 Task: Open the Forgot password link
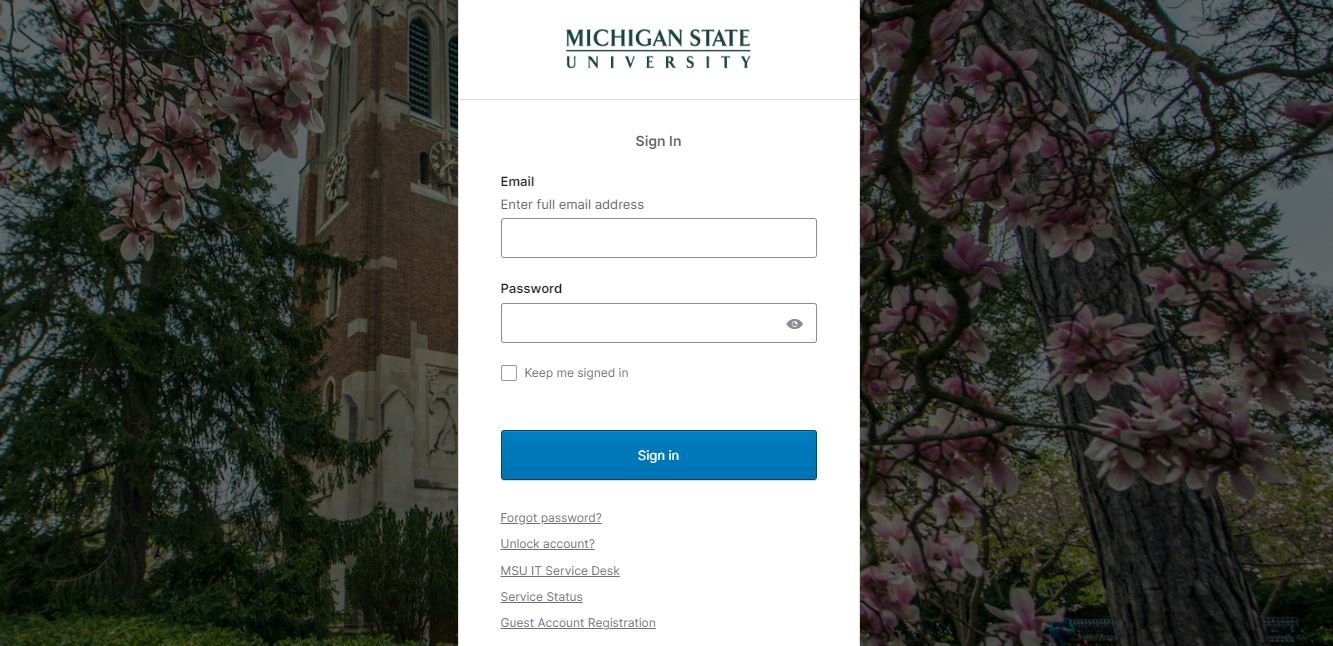point(550,517)
